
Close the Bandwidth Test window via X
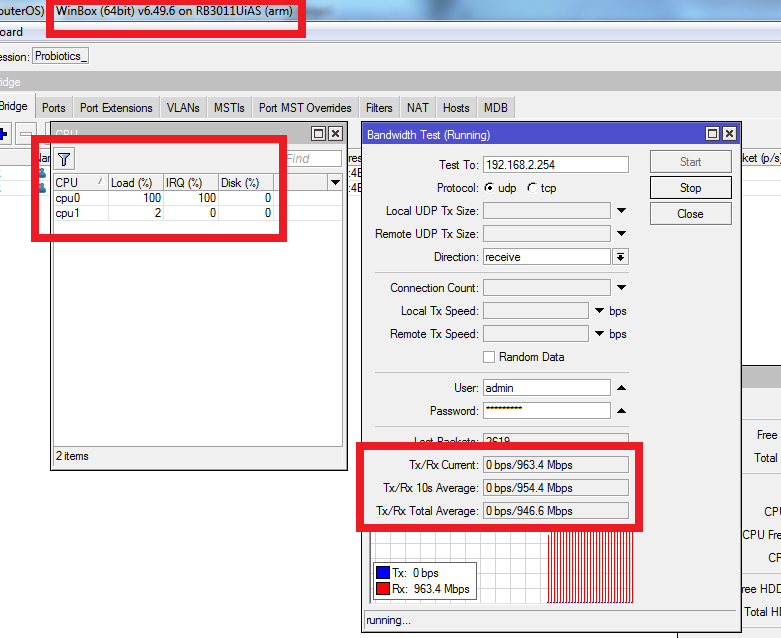729,133
